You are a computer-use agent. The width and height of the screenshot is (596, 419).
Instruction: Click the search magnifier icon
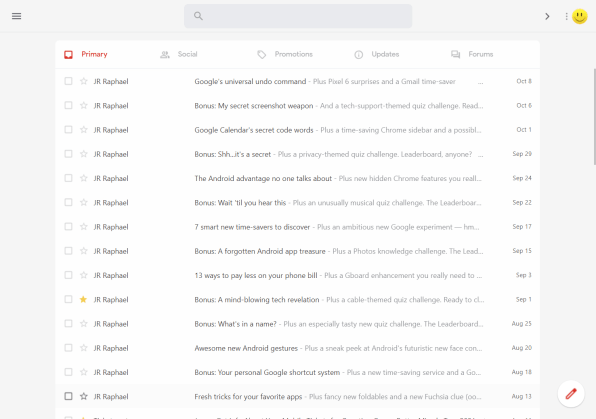coord(198,16)
